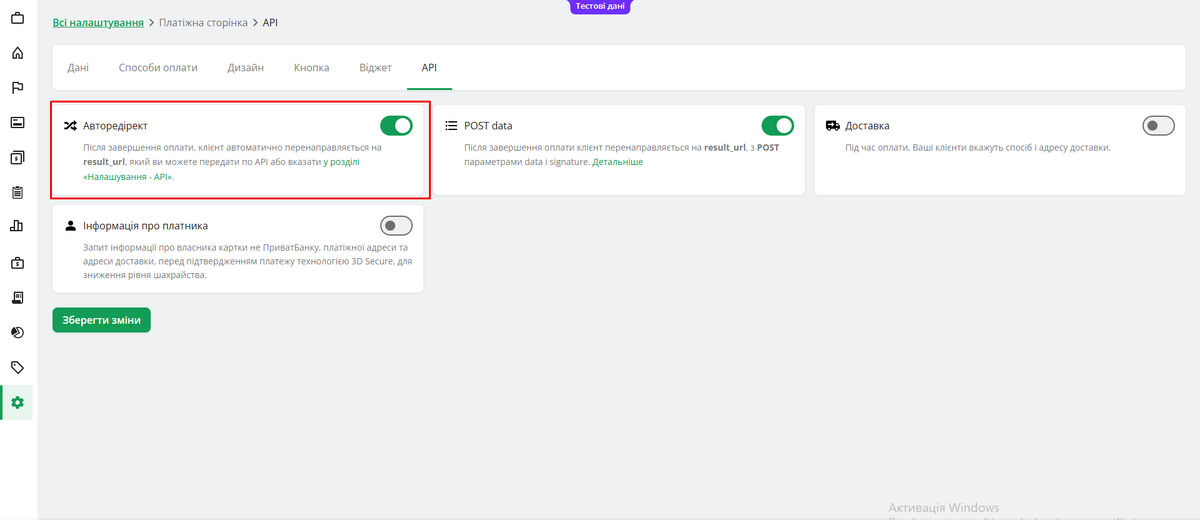Click the clipboard icon in sidebar
1200x520 pixels.
(17, 192)
